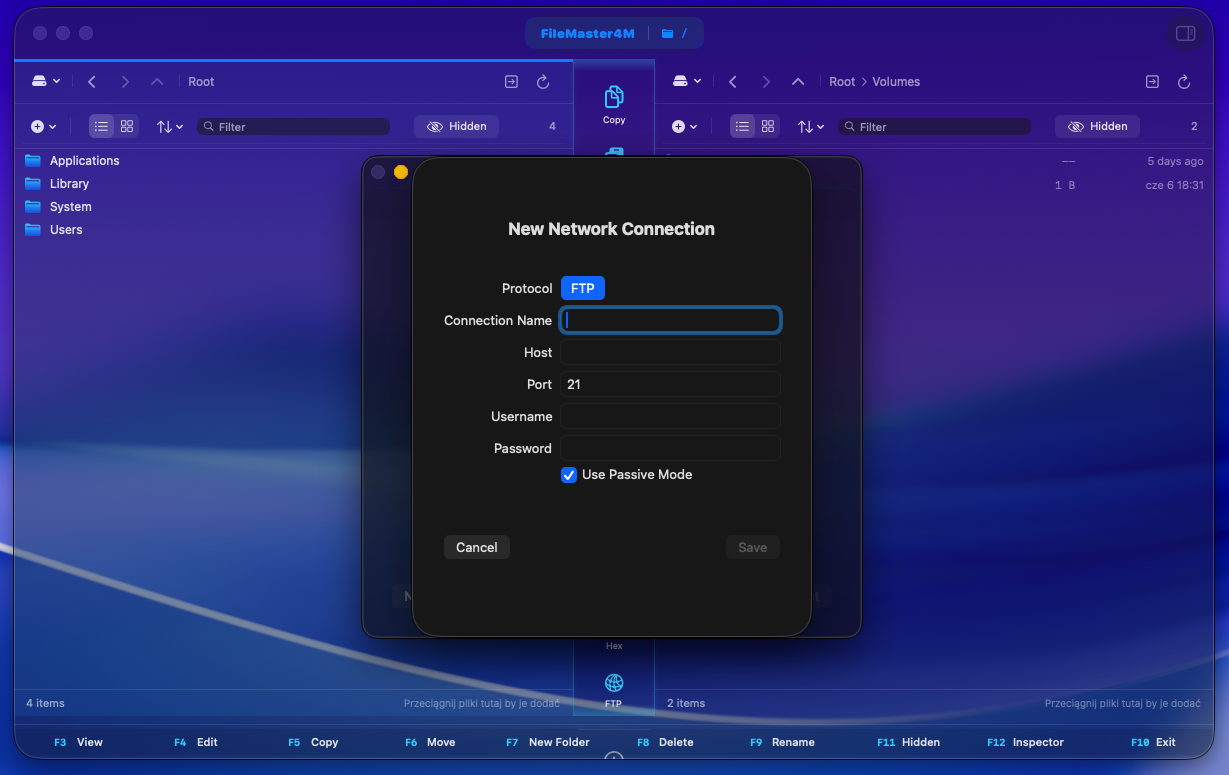Click Root in left pane breadcrumb
The image size is (1229, 775).
pyautogui.click(x=201, y=82)
